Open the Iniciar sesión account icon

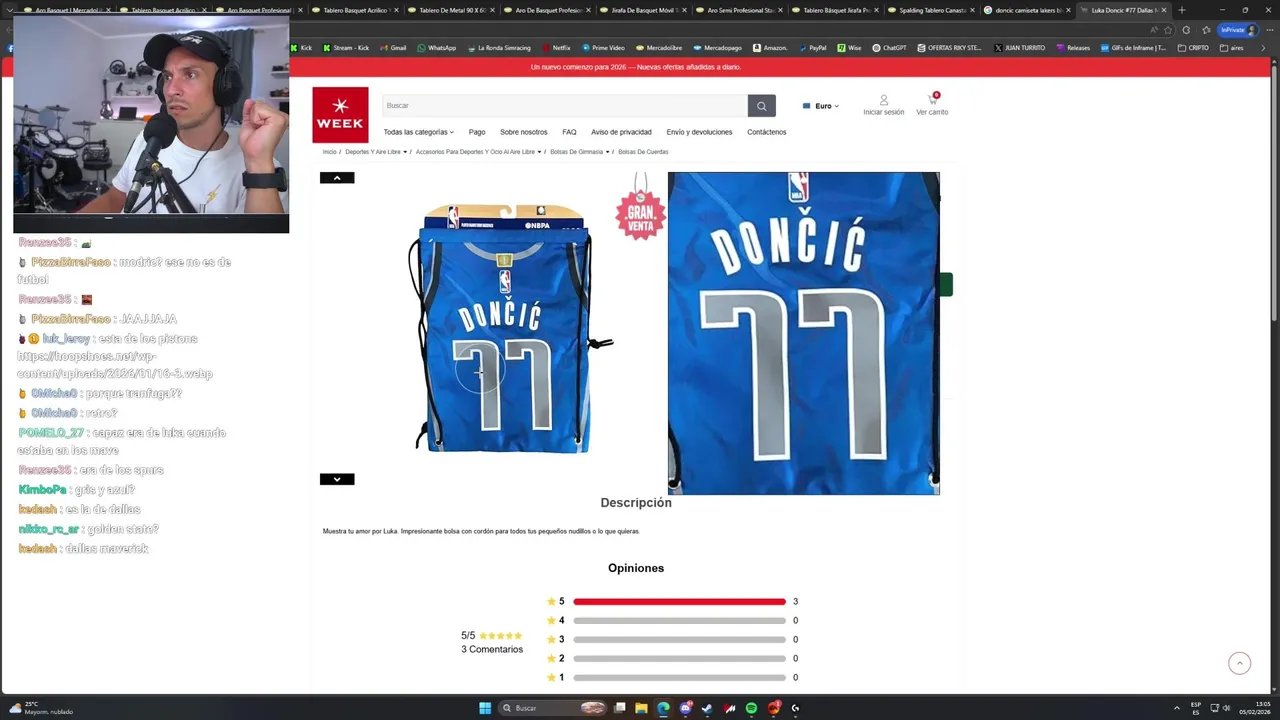pyautogui.click(x=883, y=105)
